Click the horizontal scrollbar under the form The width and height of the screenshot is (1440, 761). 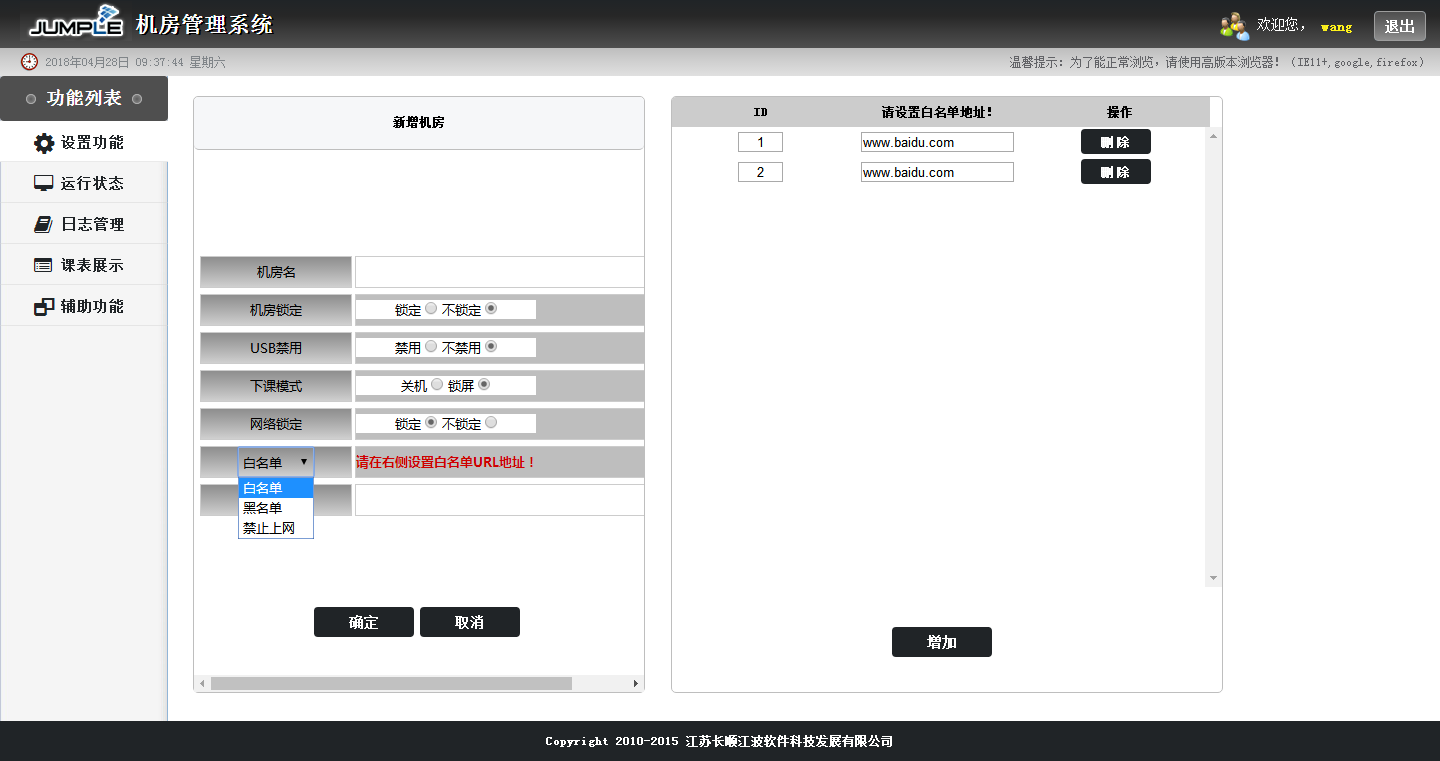click(390, 684)
